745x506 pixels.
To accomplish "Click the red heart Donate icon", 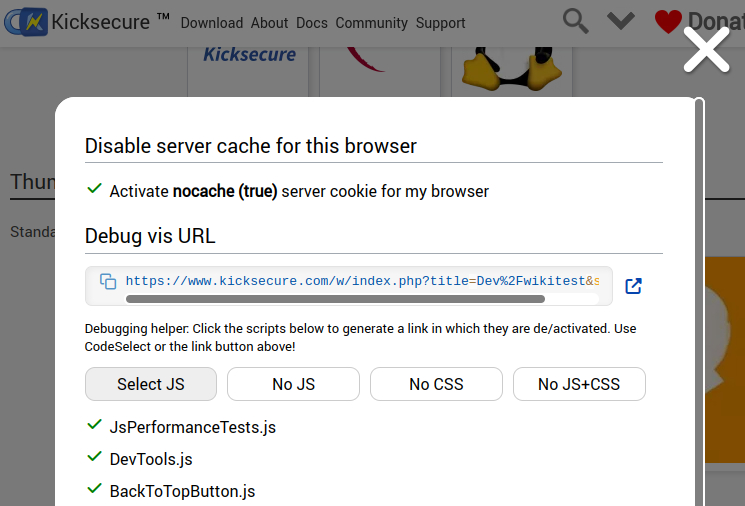I will pyautogui.click(x=668, y=22).
